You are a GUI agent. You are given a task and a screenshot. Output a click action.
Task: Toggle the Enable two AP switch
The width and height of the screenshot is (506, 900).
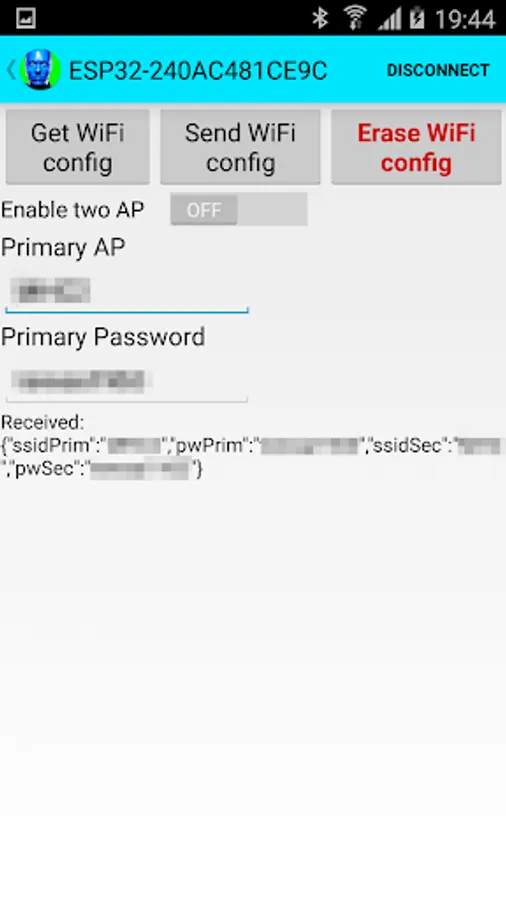click(x=239, y=210)
